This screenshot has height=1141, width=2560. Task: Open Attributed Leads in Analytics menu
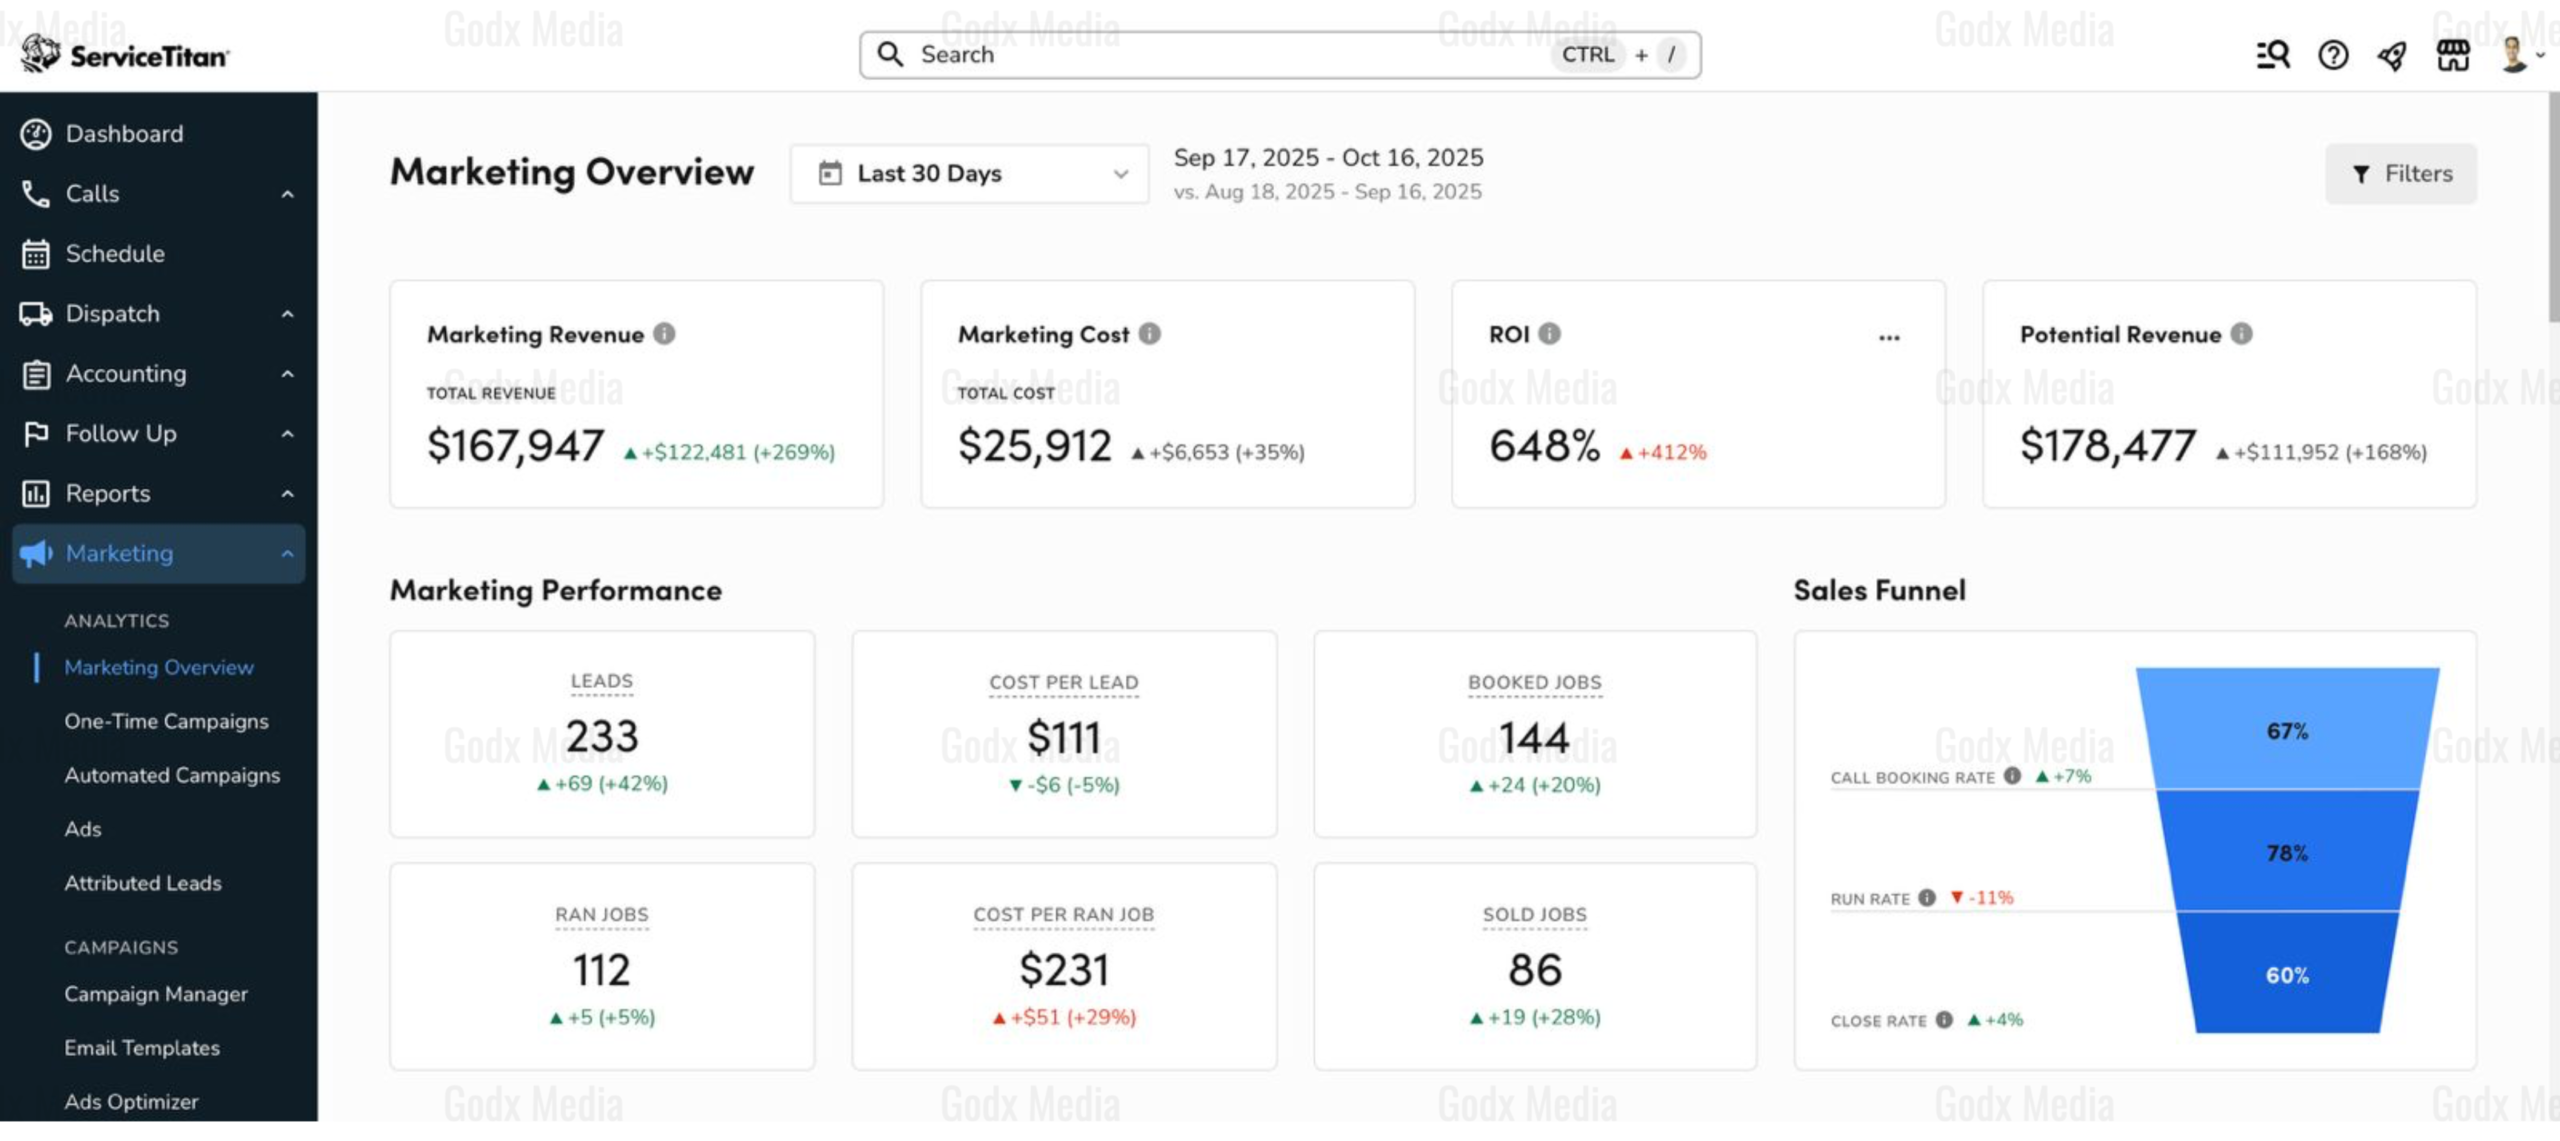[x=143, y=883]
